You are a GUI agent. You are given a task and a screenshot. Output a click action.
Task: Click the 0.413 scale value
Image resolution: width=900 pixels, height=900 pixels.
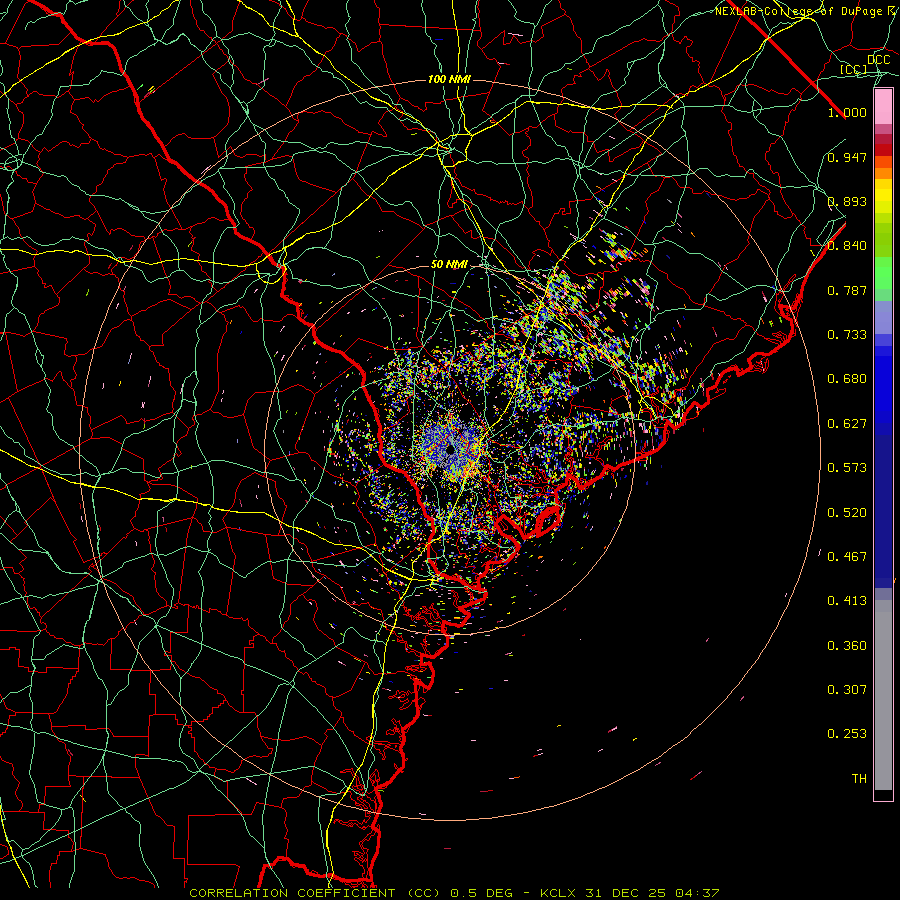point(847,601)
